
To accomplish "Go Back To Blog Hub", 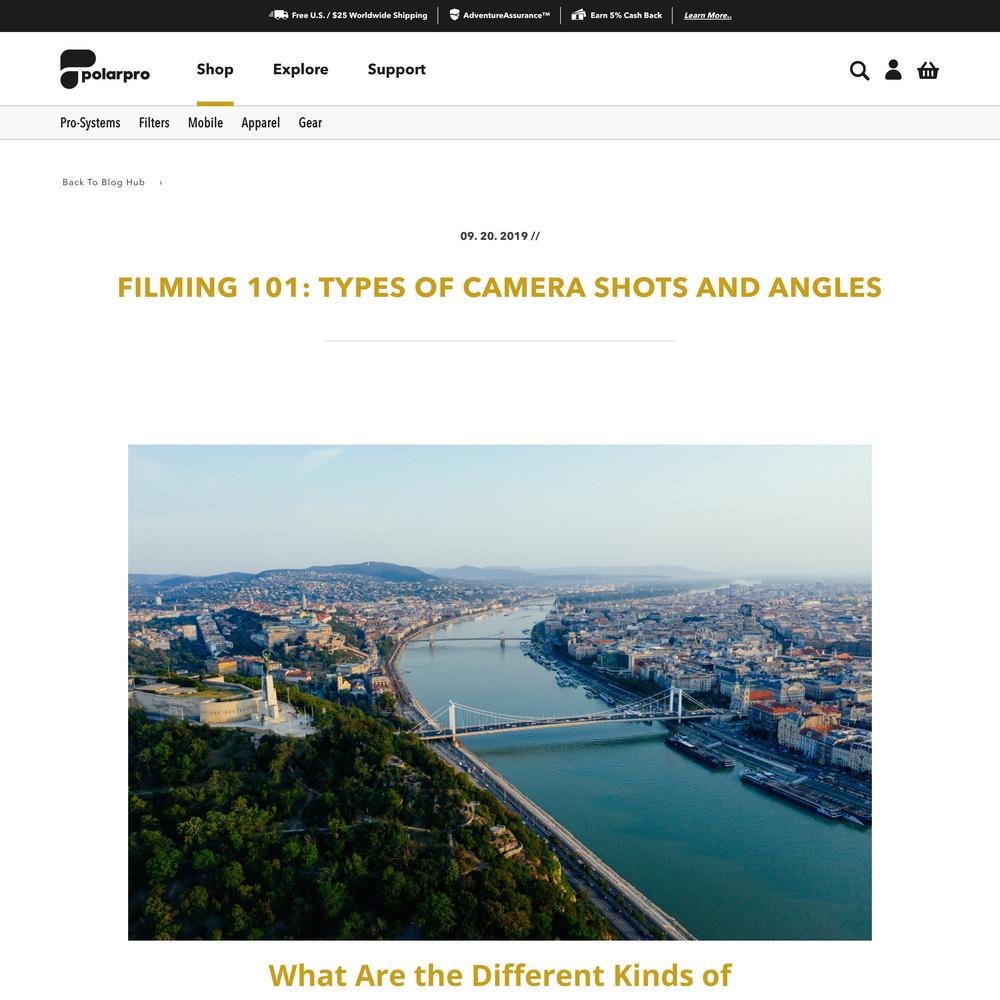I will click(103, 182).
